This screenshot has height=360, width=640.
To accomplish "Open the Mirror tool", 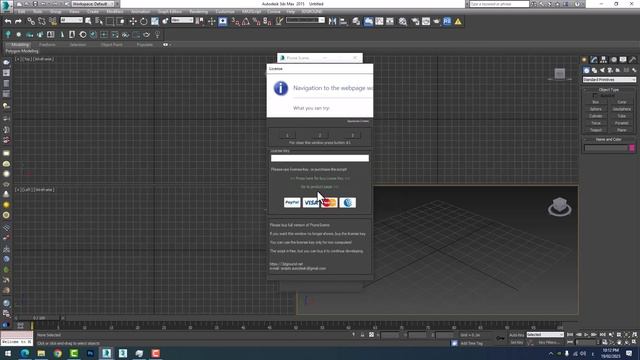I will click(x=333, y=21).
